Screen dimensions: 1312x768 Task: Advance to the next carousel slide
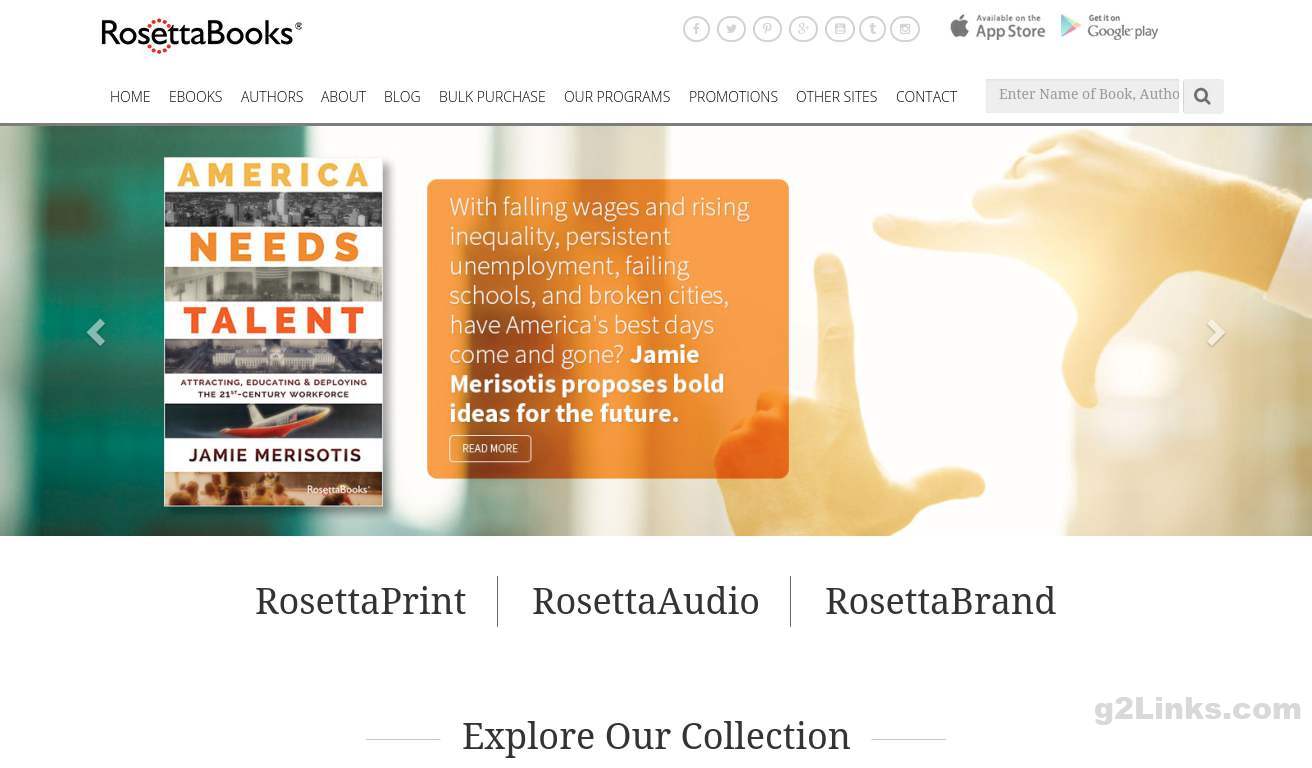1216,332
